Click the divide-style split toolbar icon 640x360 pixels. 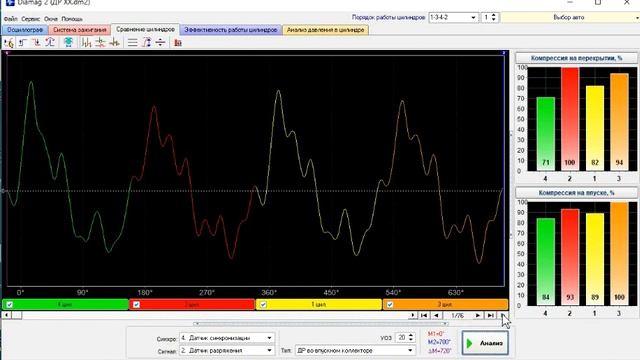pos(160,42)
